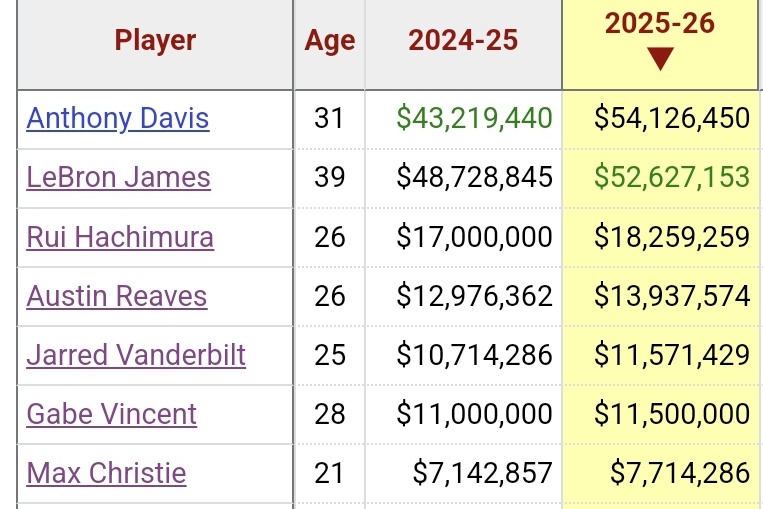Open Austin Reaves player link

[117, 296]
